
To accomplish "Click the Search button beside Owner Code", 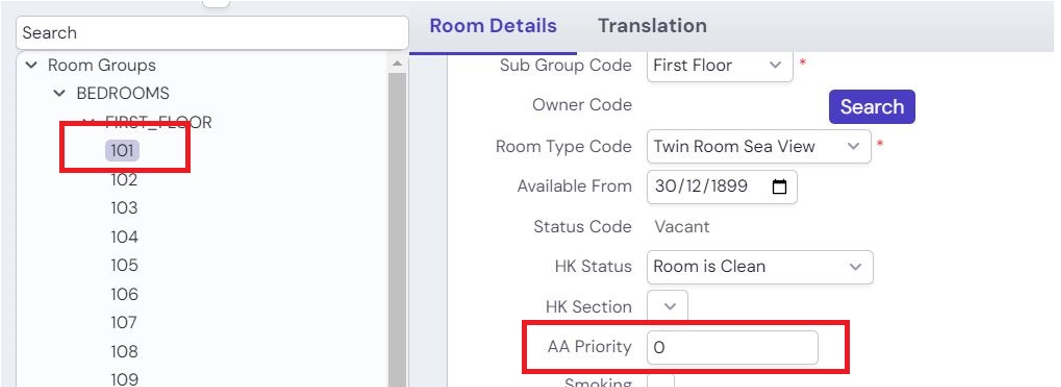I will [872, 106].
